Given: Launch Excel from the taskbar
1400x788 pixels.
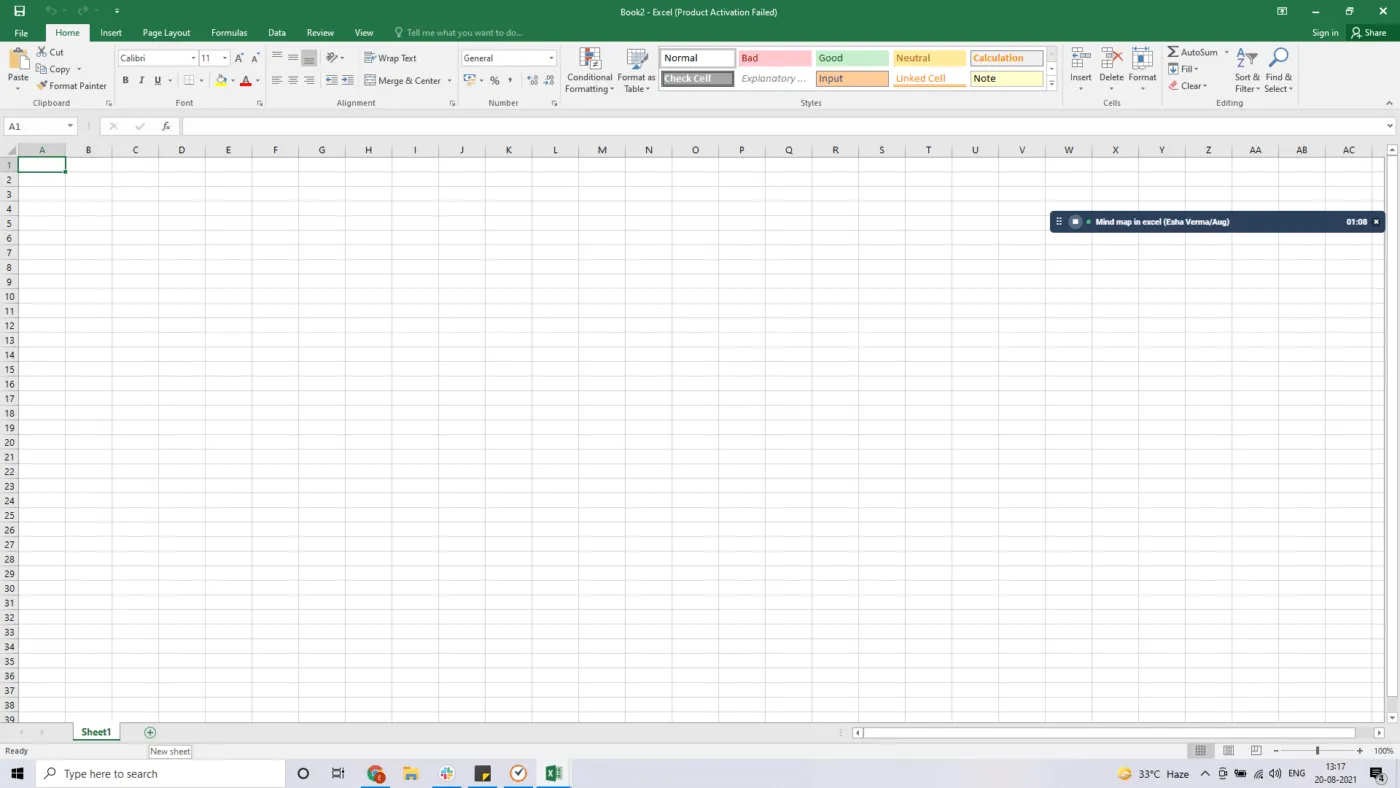Looking at the screenshot, I should tap(553, 773).
